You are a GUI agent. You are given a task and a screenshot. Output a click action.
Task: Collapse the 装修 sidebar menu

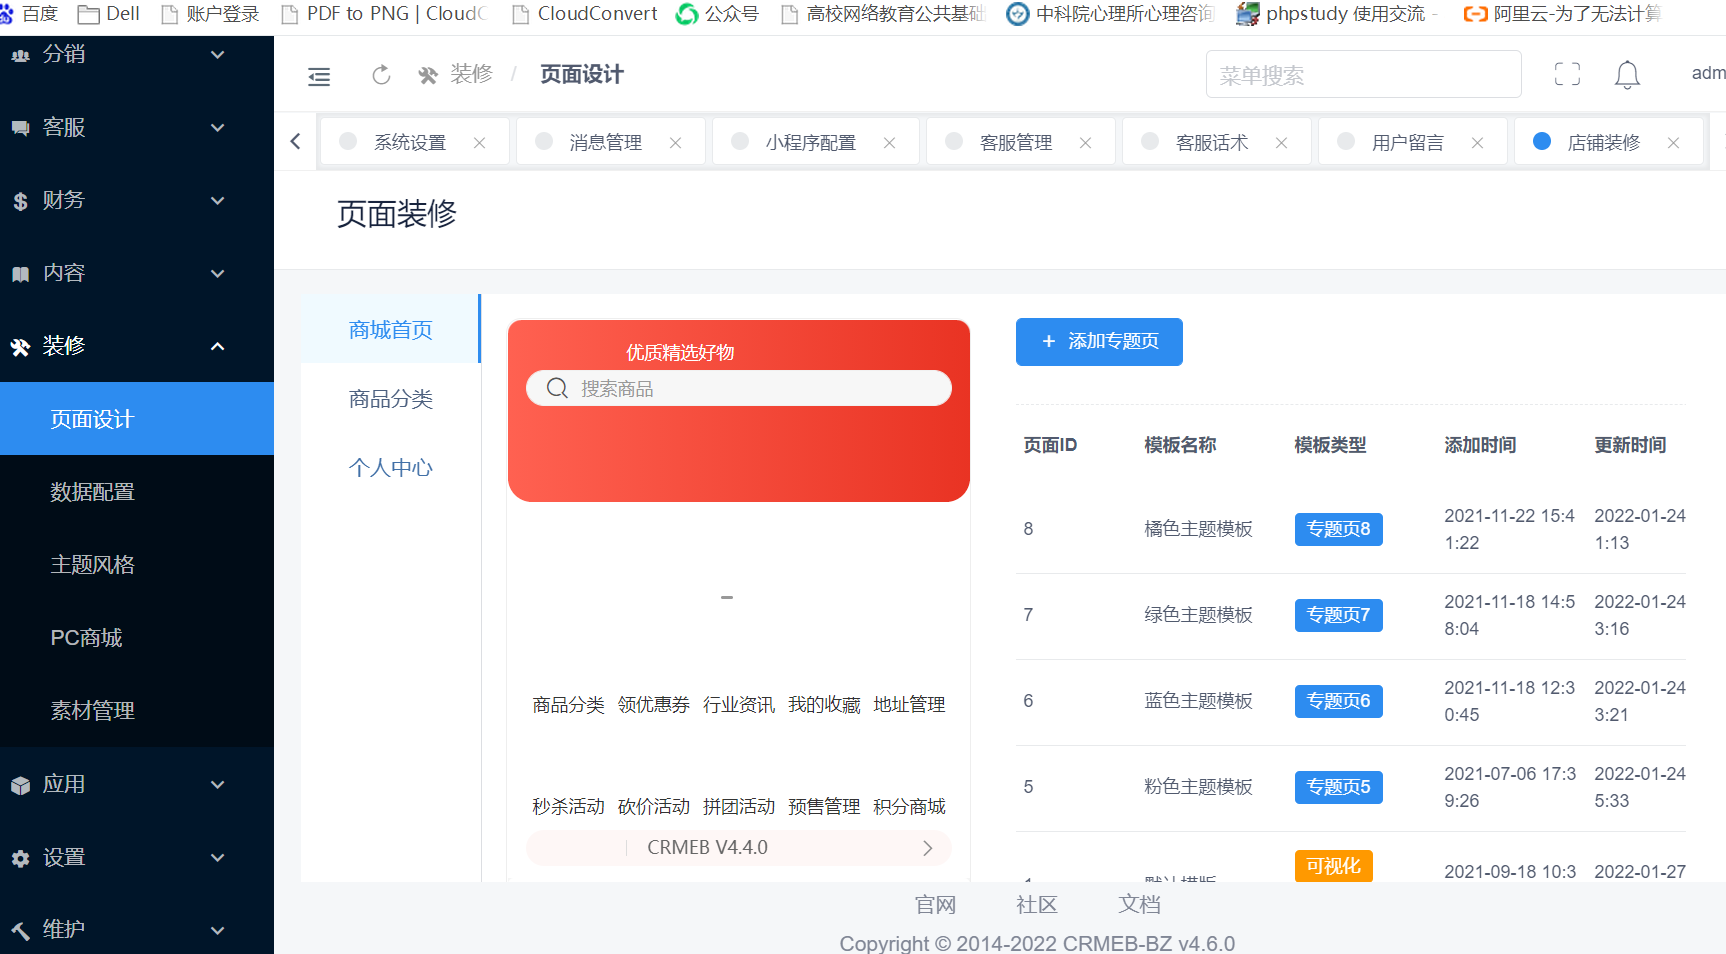pyautogui.click(x=136, y=346)
